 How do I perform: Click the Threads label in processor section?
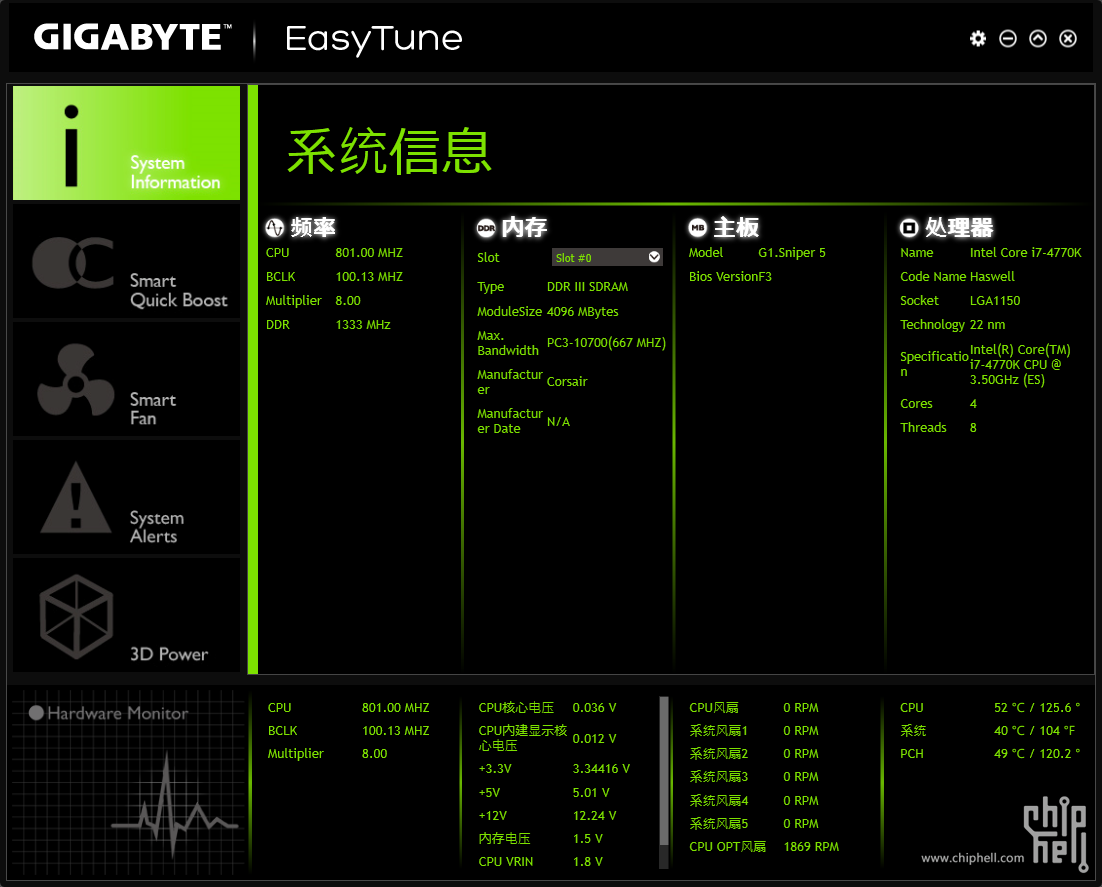pyautogui.click(x=923, y=427)
